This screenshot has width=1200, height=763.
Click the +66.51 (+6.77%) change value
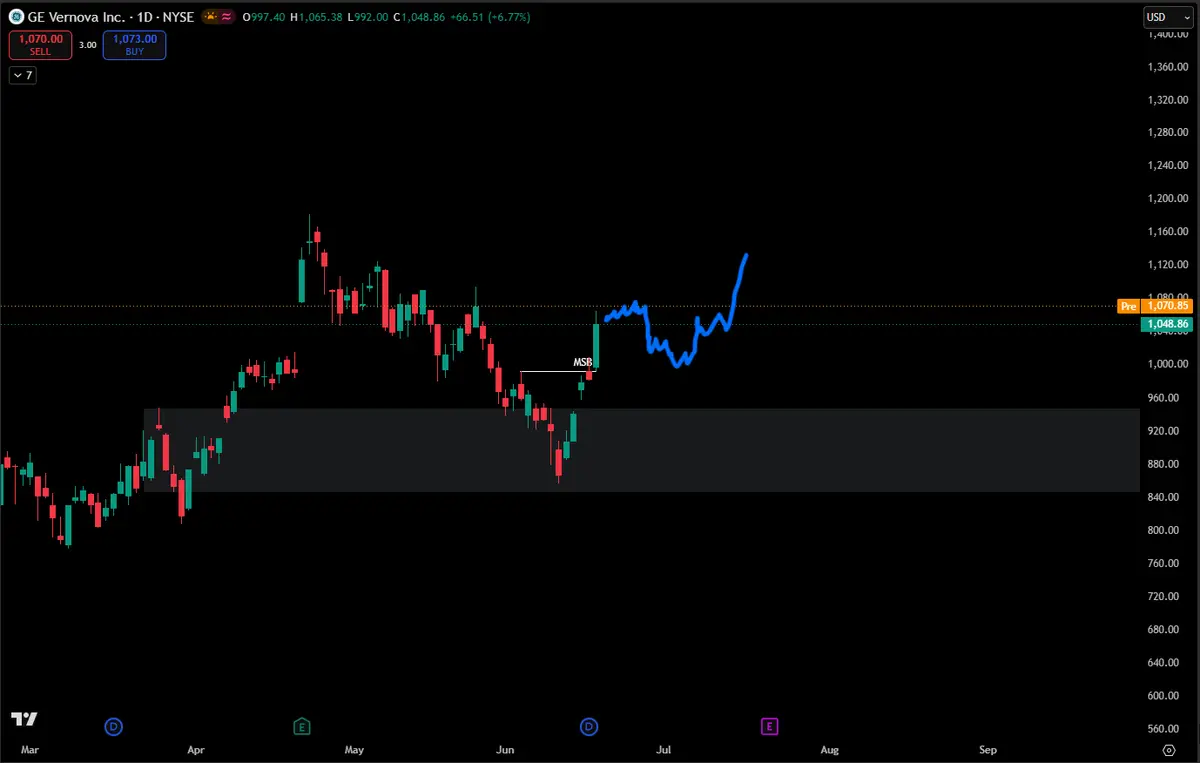coord(490,17)
